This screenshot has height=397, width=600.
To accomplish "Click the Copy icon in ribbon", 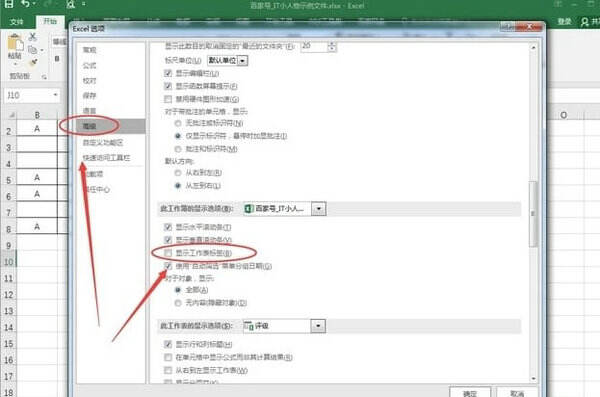I will click(x=33, y=50).
